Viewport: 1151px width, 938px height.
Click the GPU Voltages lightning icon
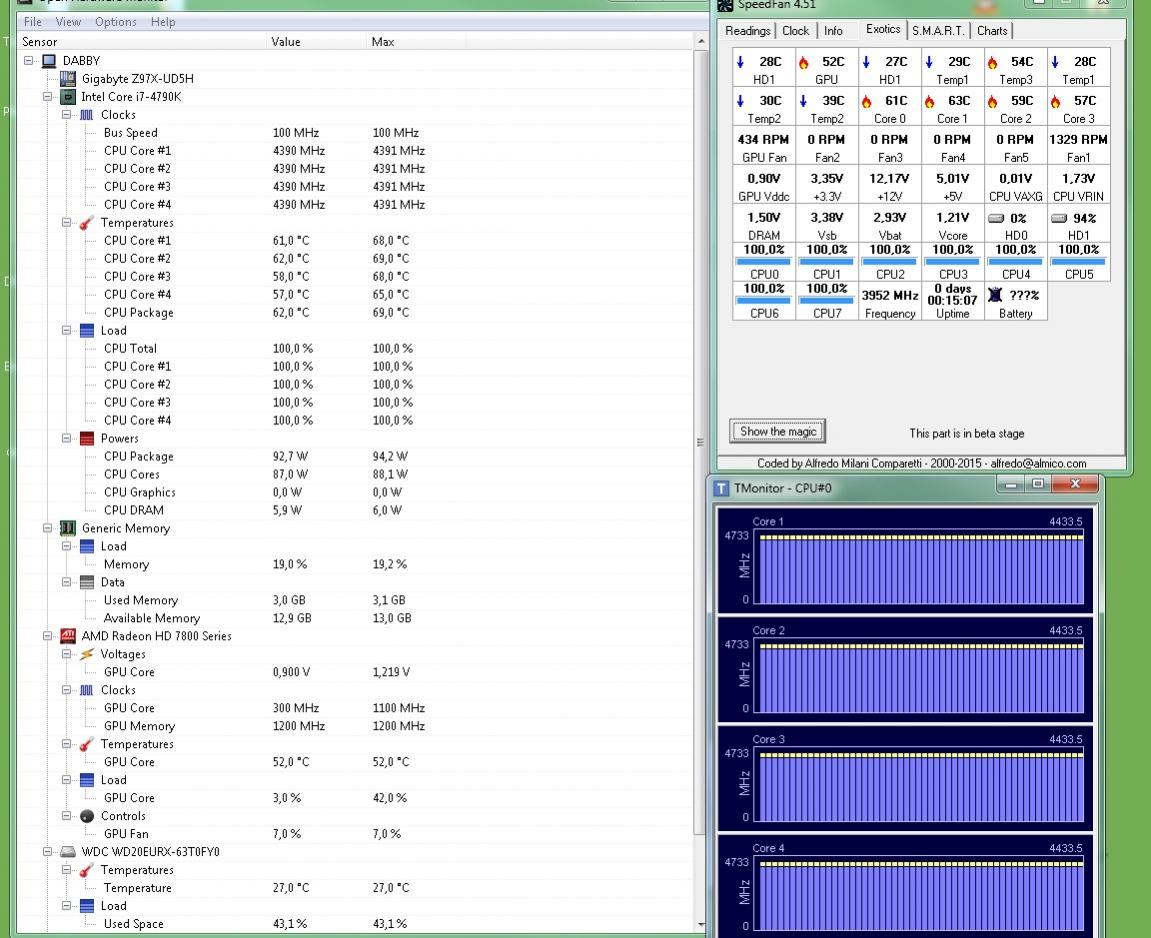tap(87, 654)
